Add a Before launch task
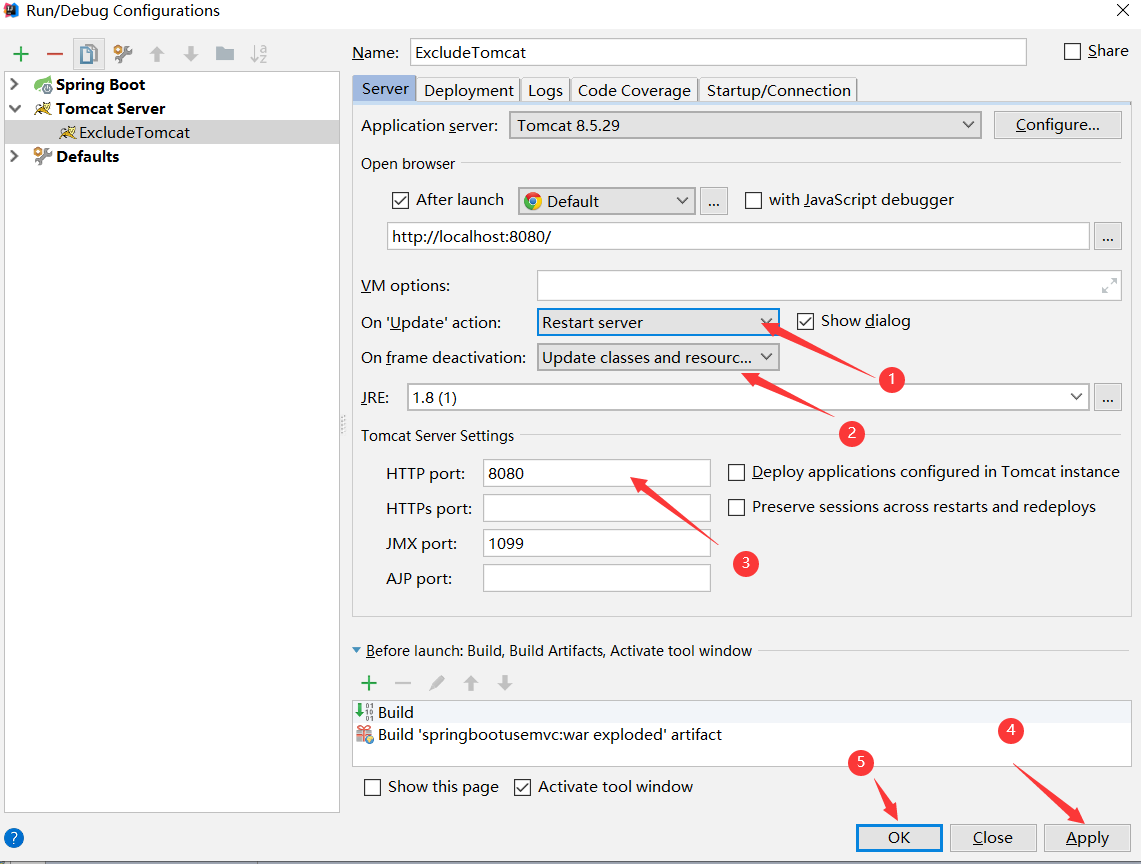The height and width of the screenshot is (864, 1141). coord(369,683)
